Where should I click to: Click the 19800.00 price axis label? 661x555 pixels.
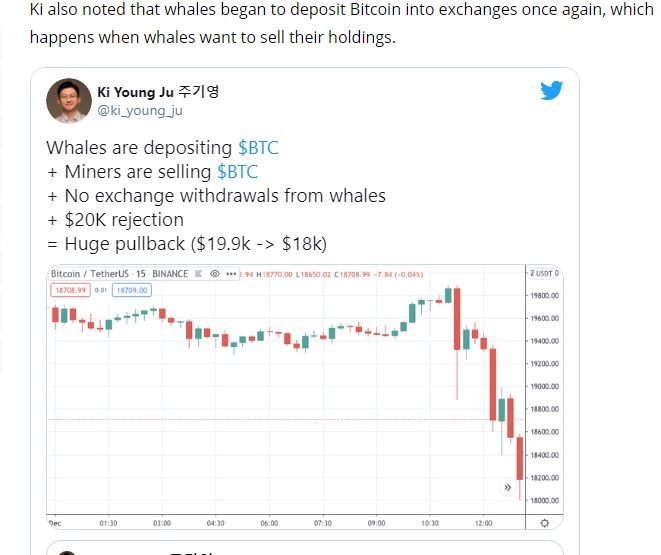[544, 296]
